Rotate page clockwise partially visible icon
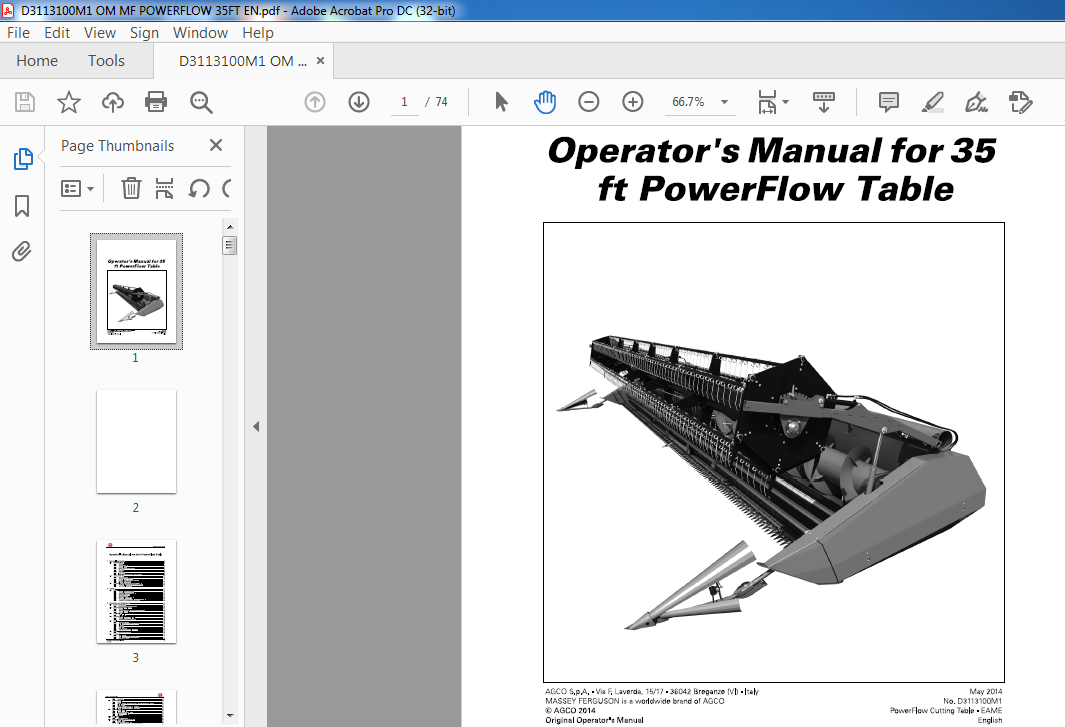Image resolution: width=1065 pixels, height=727 pixels. [227, 188]
